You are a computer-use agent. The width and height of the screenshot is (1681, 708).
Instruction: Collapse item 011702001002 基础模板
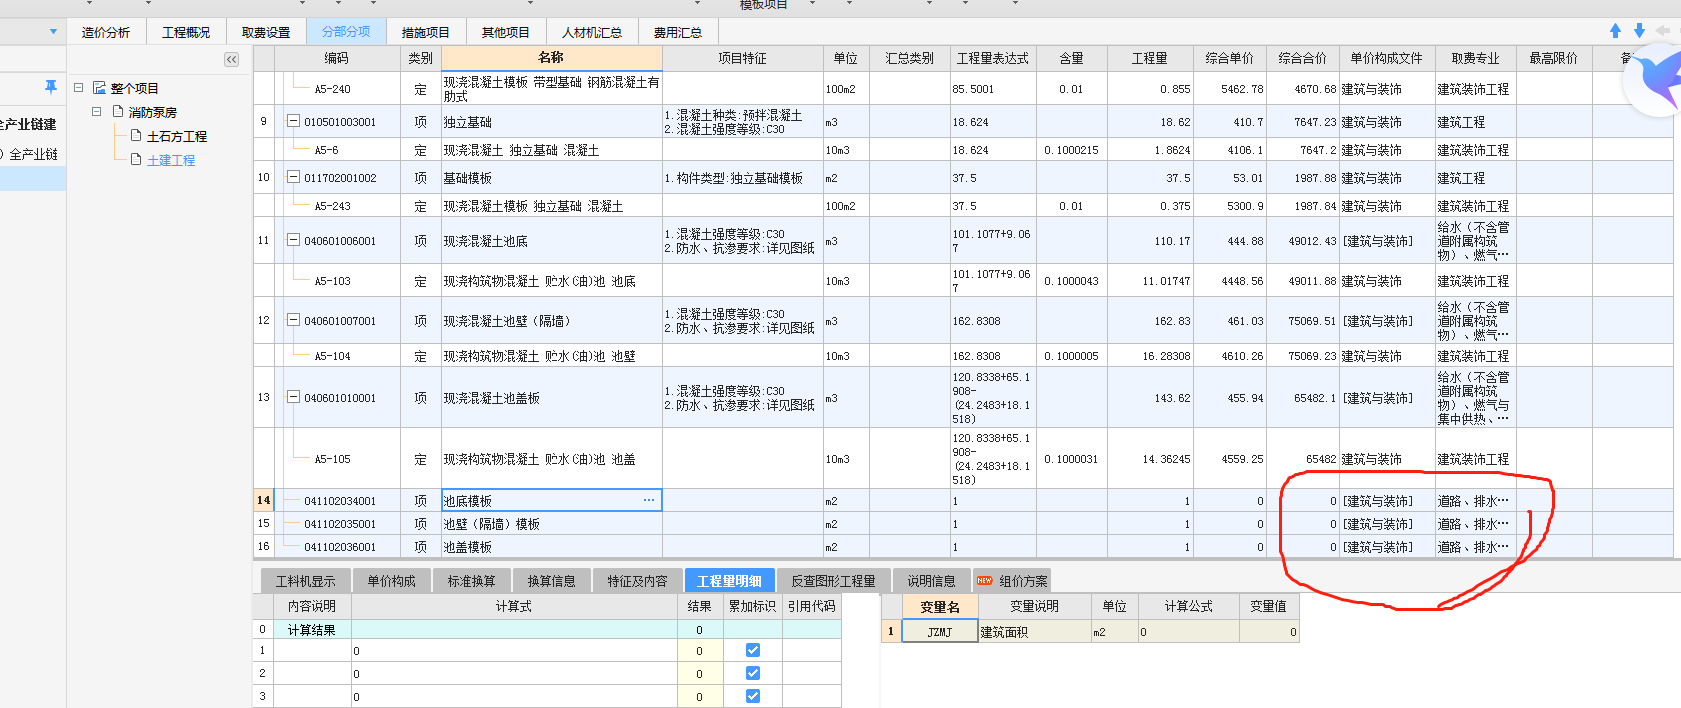point(293,177)
